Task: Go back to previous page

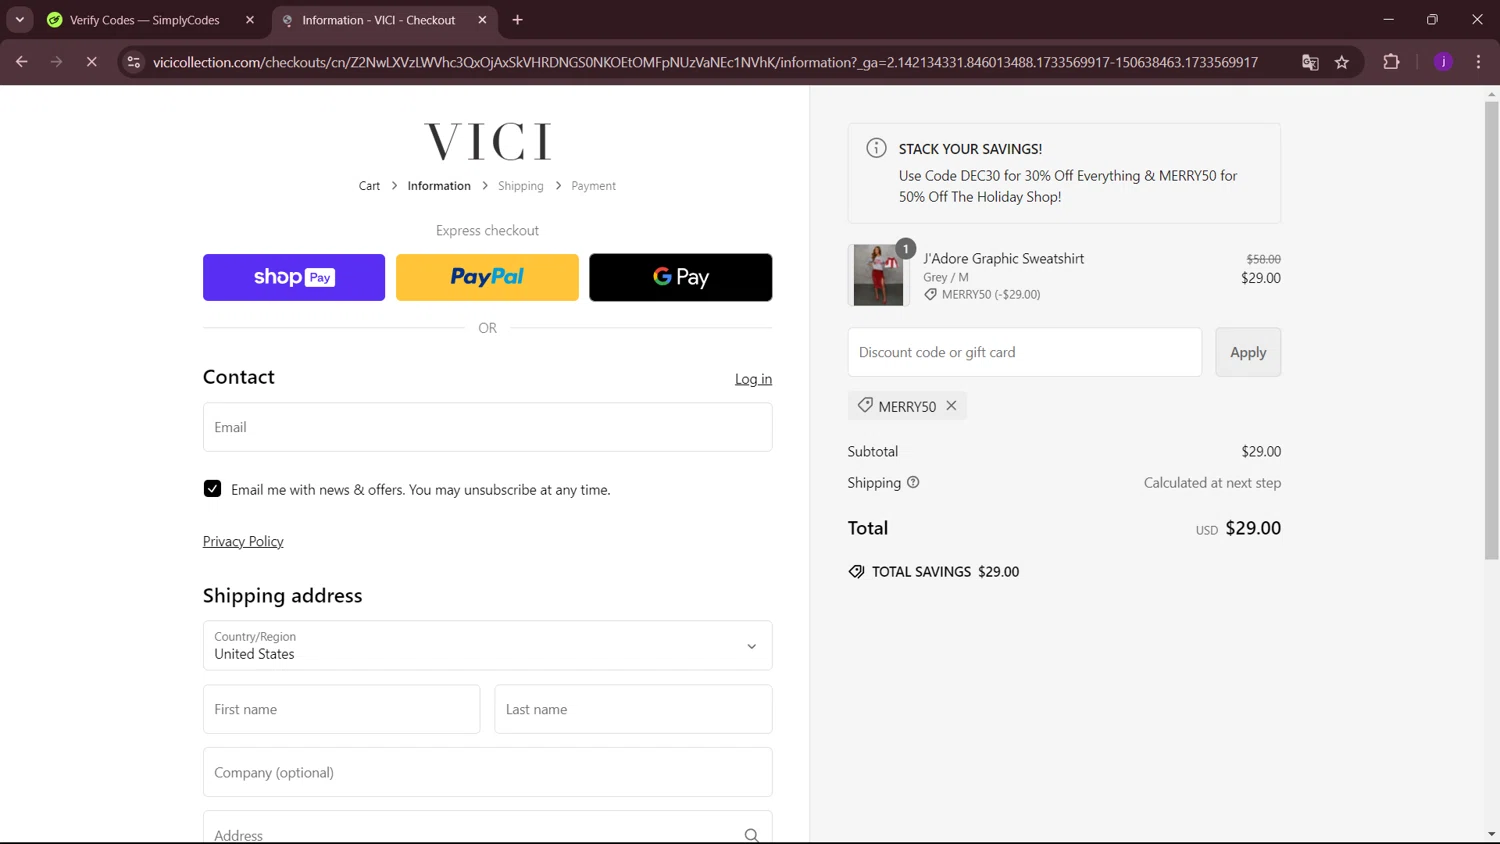Action: coord(22,62)
